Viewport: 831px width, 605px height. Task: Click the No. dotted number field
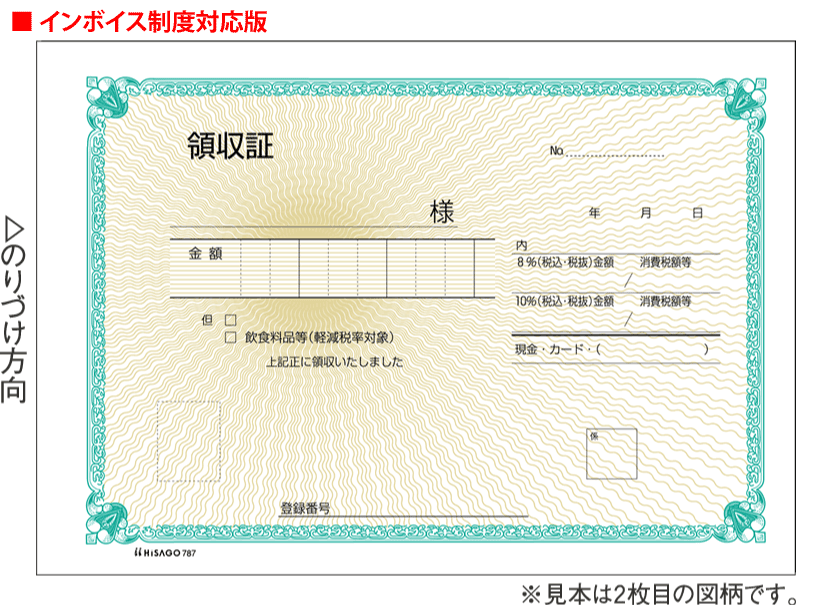(x=616, y=152)
